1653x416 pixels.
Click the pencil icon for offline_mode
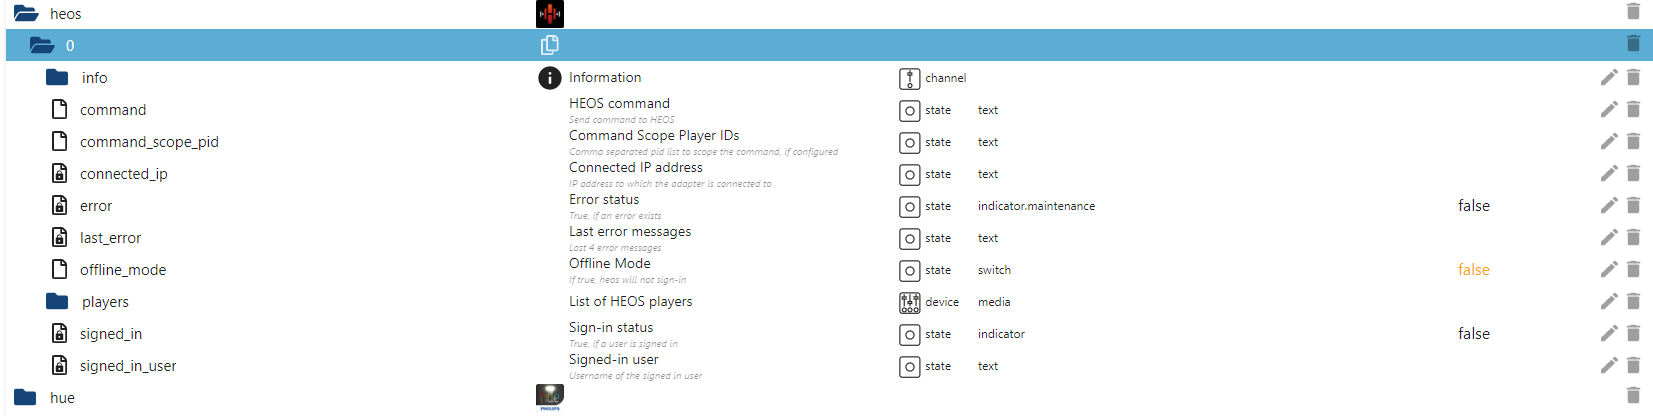[1608, 269]
